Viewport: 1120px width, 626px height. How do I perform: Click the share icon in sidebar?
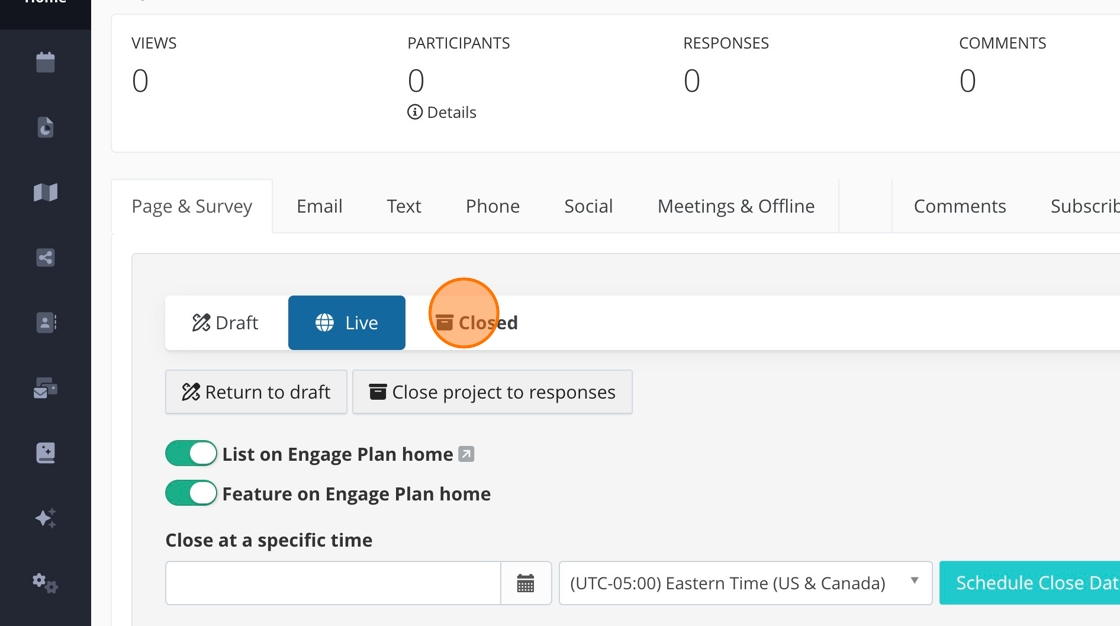pos(45,258)
